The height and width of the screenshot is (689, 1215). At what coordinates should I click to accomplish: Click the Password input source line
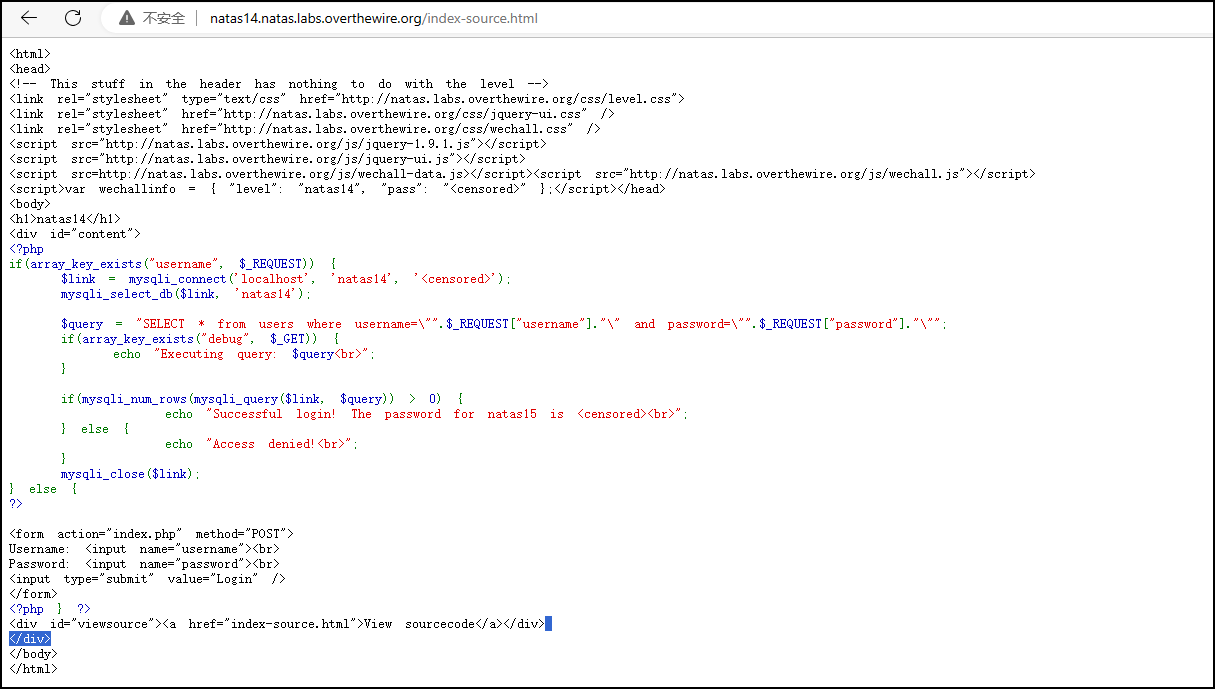pyautogui.click(x=144, y=564)
